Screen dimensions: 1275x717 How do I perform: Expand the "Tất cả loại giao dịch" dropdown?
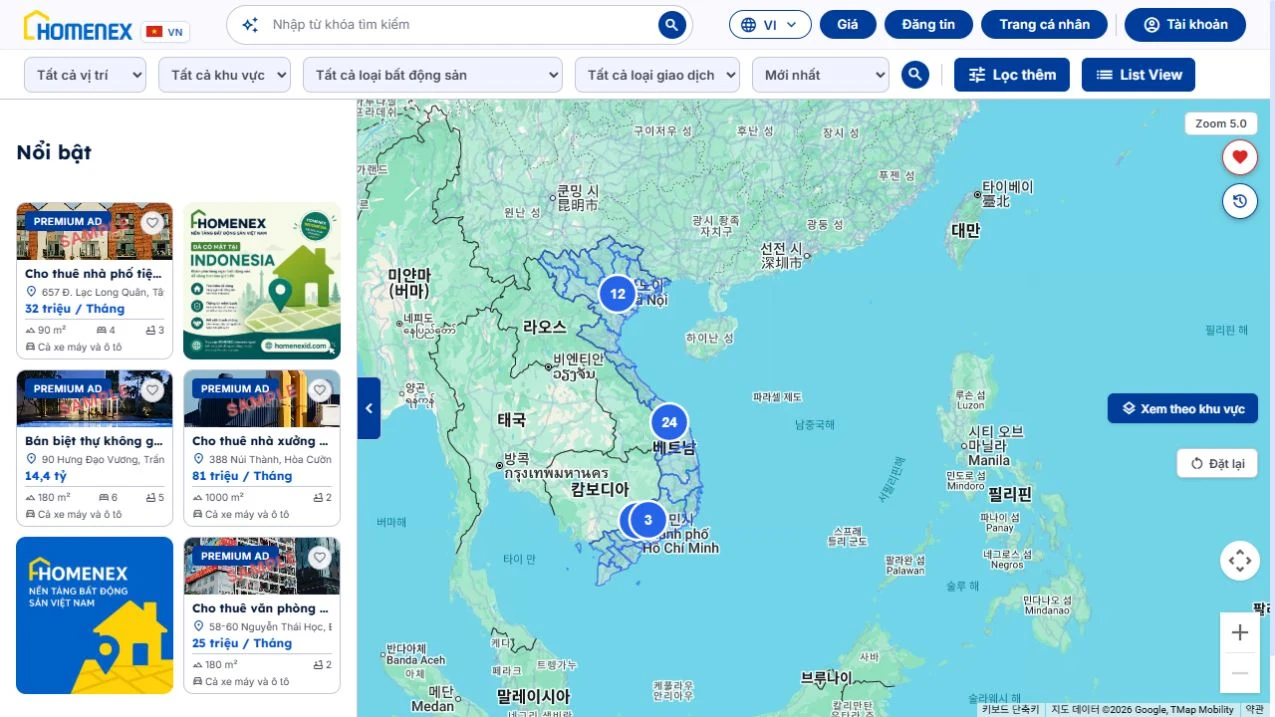[x=657, y=75]
